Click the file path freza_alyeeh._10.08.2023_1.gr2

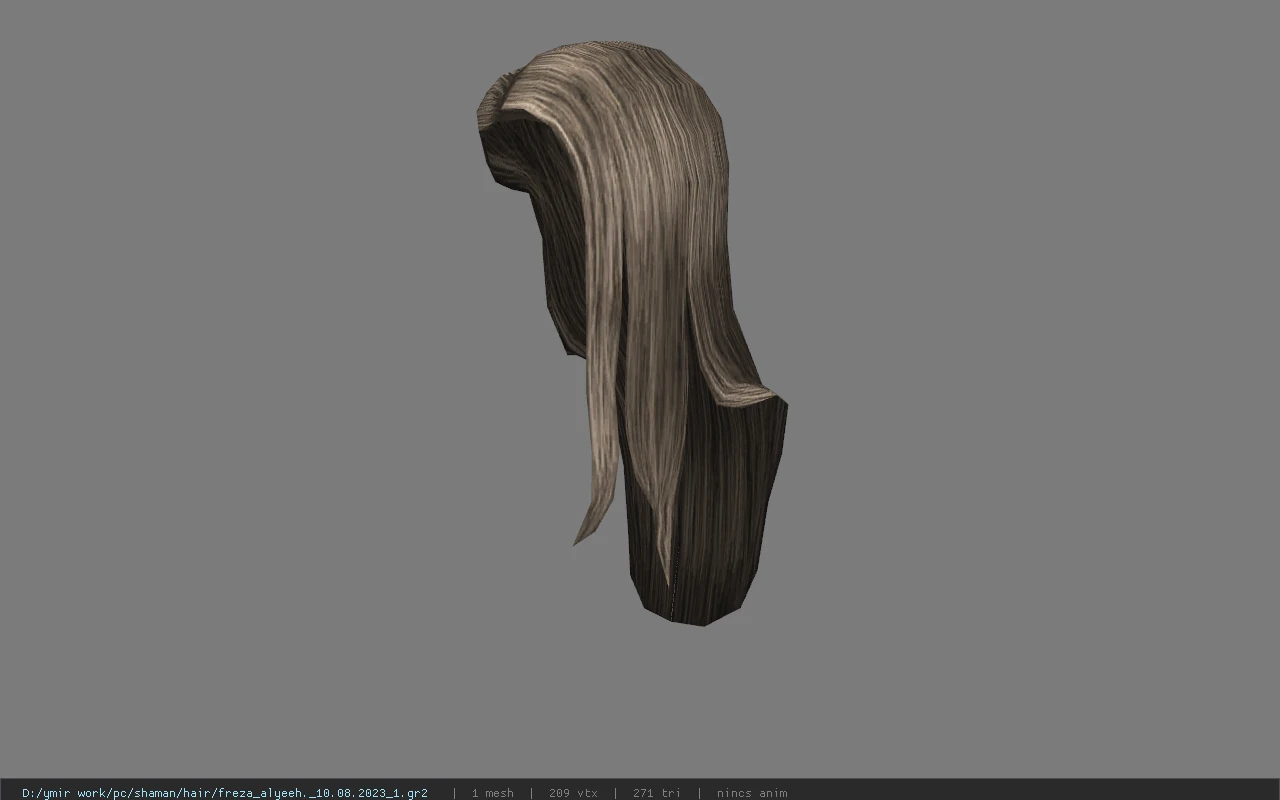(x=225, y=793)
